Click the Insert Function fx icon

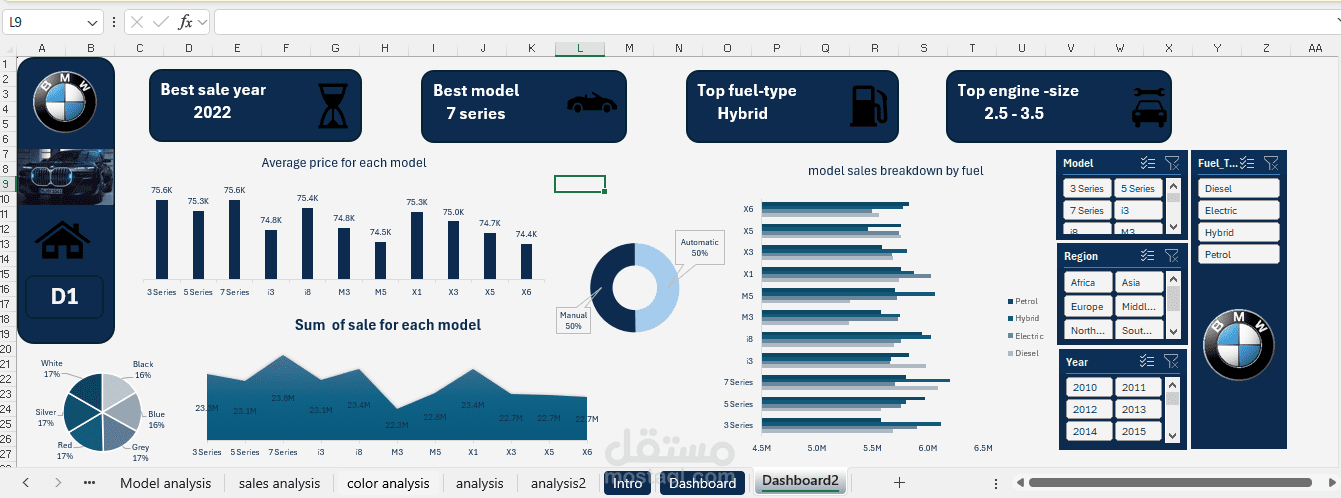point(186,22)
